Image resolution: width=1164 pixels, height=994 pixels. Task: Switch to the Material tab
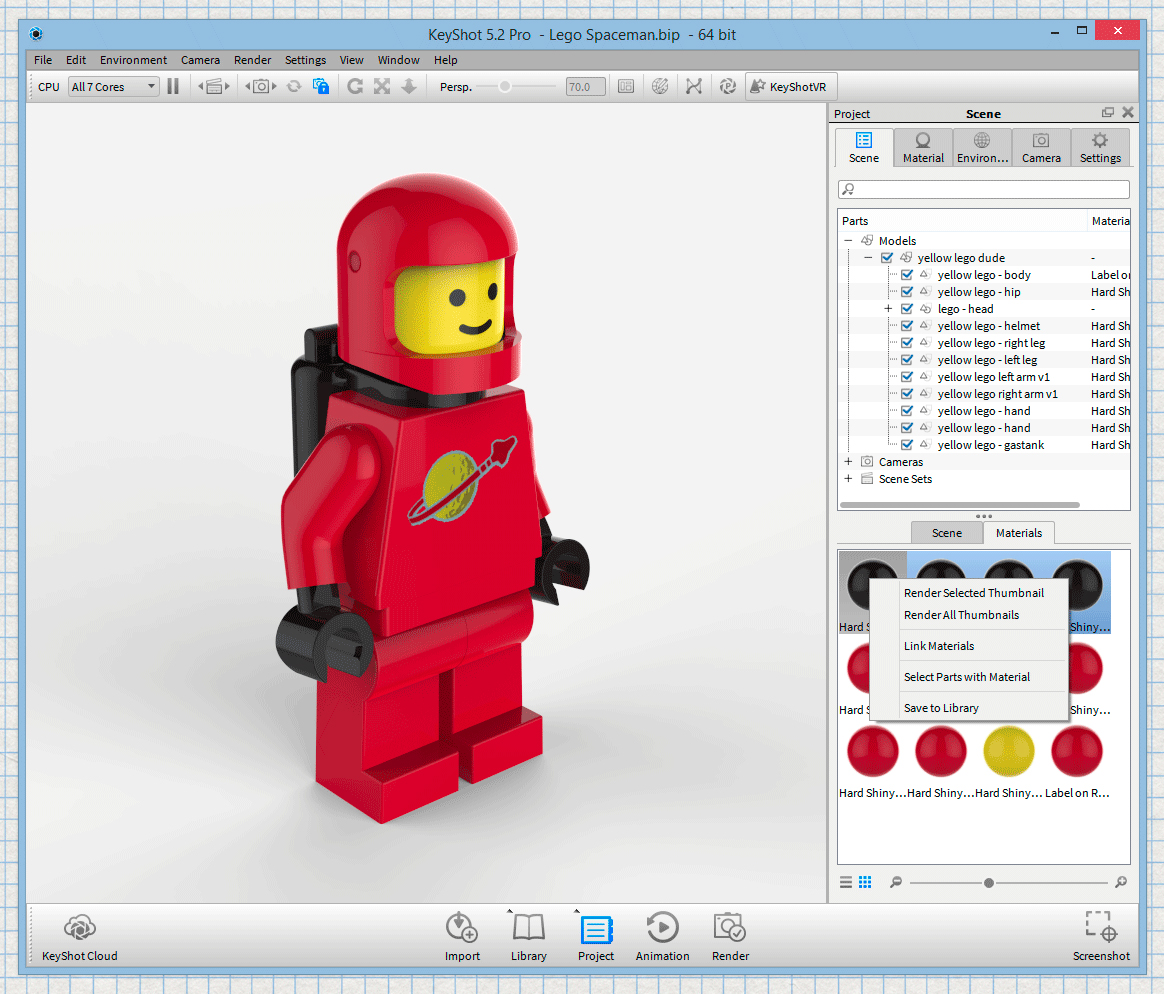(923, 147)
